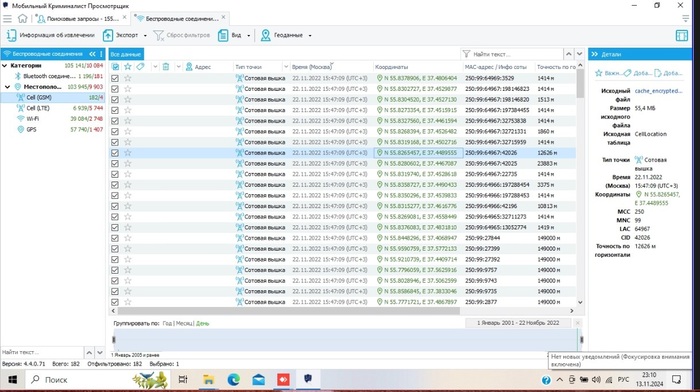Collapse the Беспроводные соединения left panel
700x392 pixels.
92,54
